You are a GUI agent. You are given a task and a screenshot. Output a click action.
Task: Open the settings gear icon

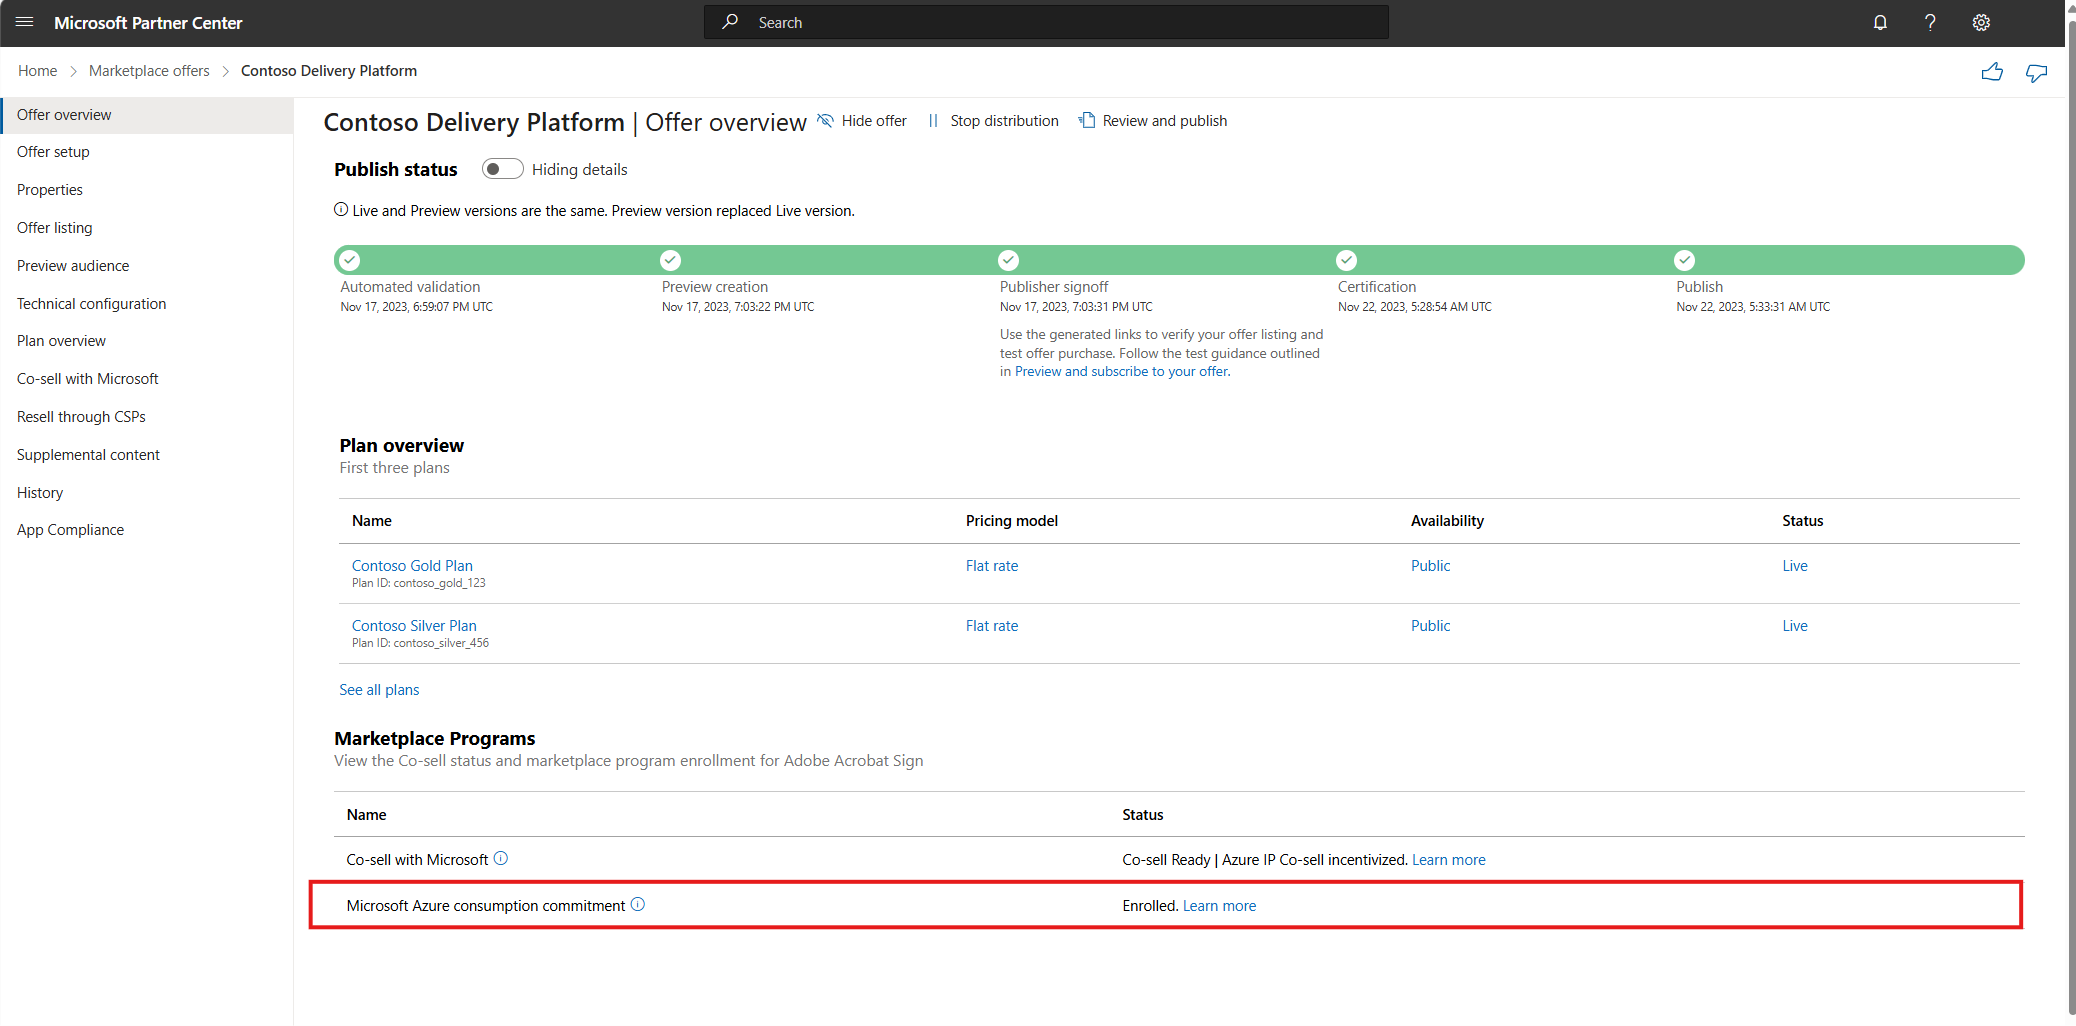pos(1981,22)
